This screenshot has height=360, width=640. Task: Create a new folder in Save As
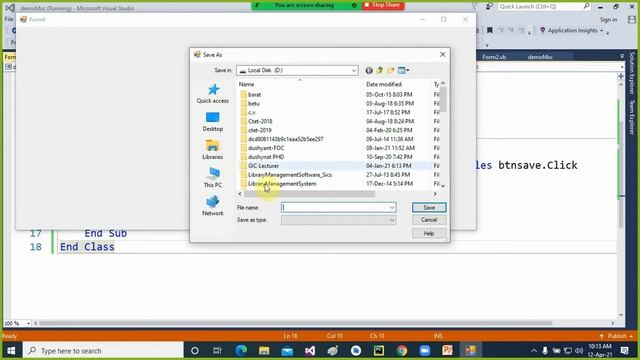point(391,71)
